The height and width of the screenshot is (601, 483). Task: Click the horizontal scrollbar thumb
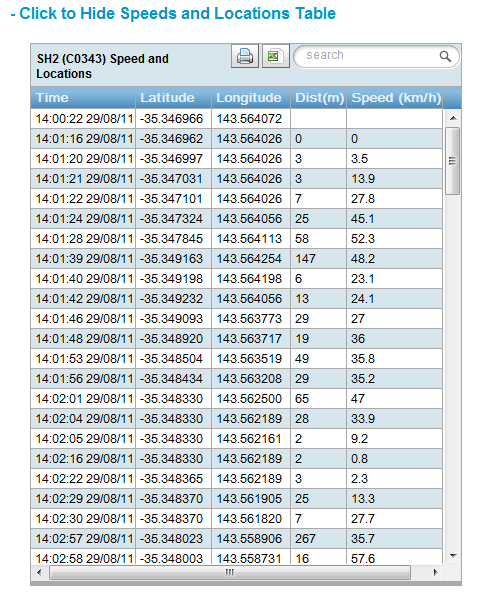point(230,572)
